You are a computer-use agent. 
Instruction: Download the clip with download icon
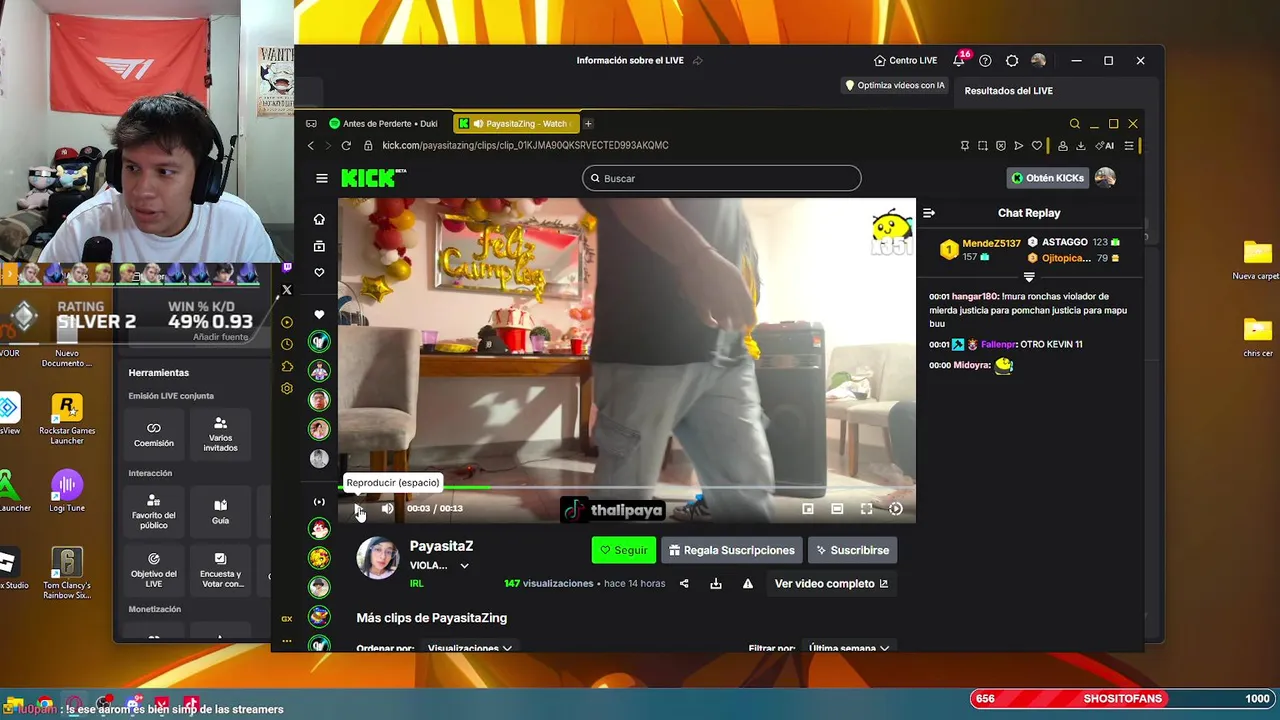716,584
